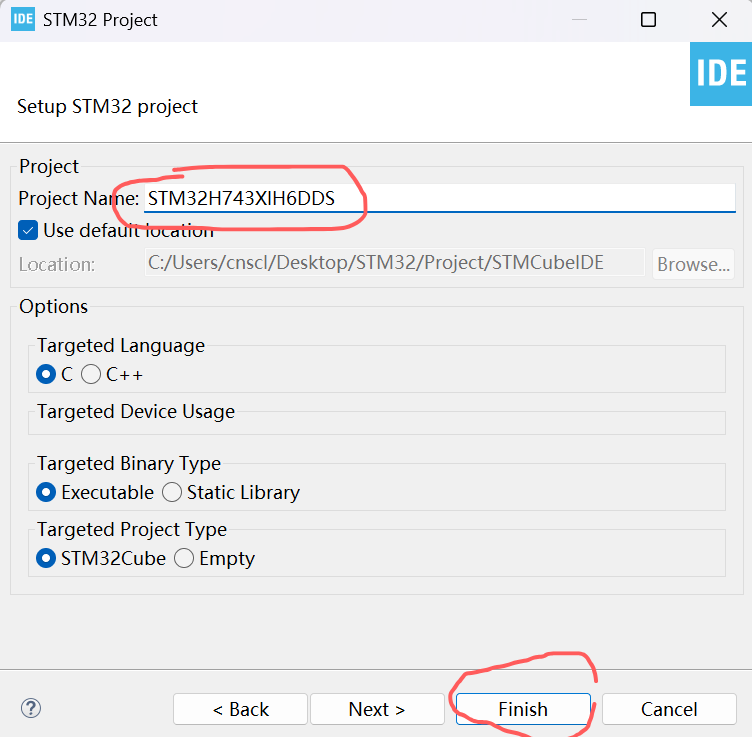Click the Targeted Project Type label
The image size is (752, 737).
(x=132, y=529)
